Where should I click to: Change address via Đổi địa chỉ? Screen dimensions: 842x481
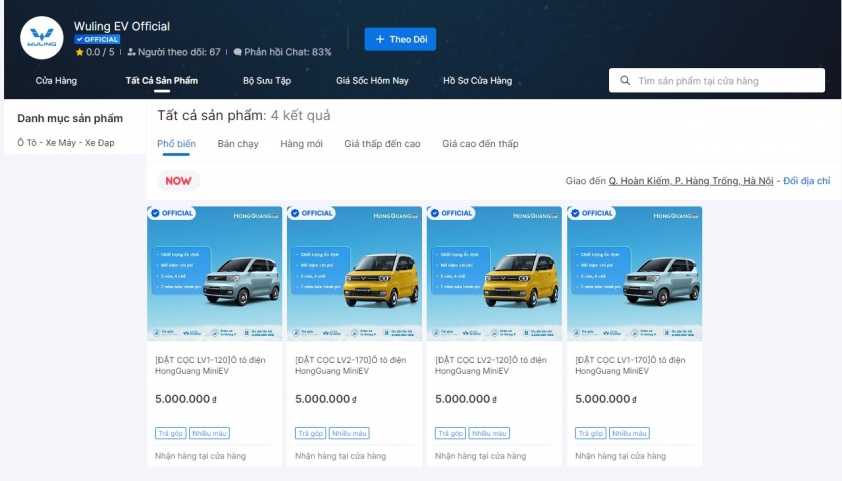807,181
